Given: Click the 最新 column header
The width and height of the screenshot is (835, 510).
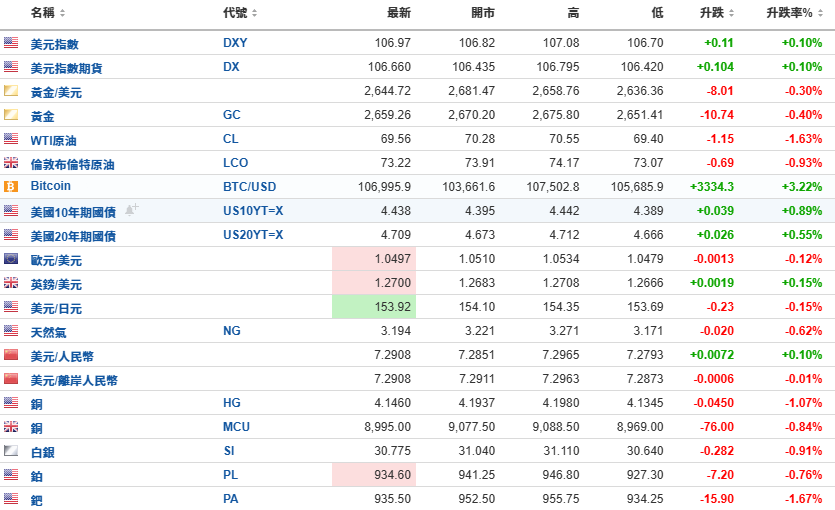Looking at the screenshot, I should click(398, 13).
